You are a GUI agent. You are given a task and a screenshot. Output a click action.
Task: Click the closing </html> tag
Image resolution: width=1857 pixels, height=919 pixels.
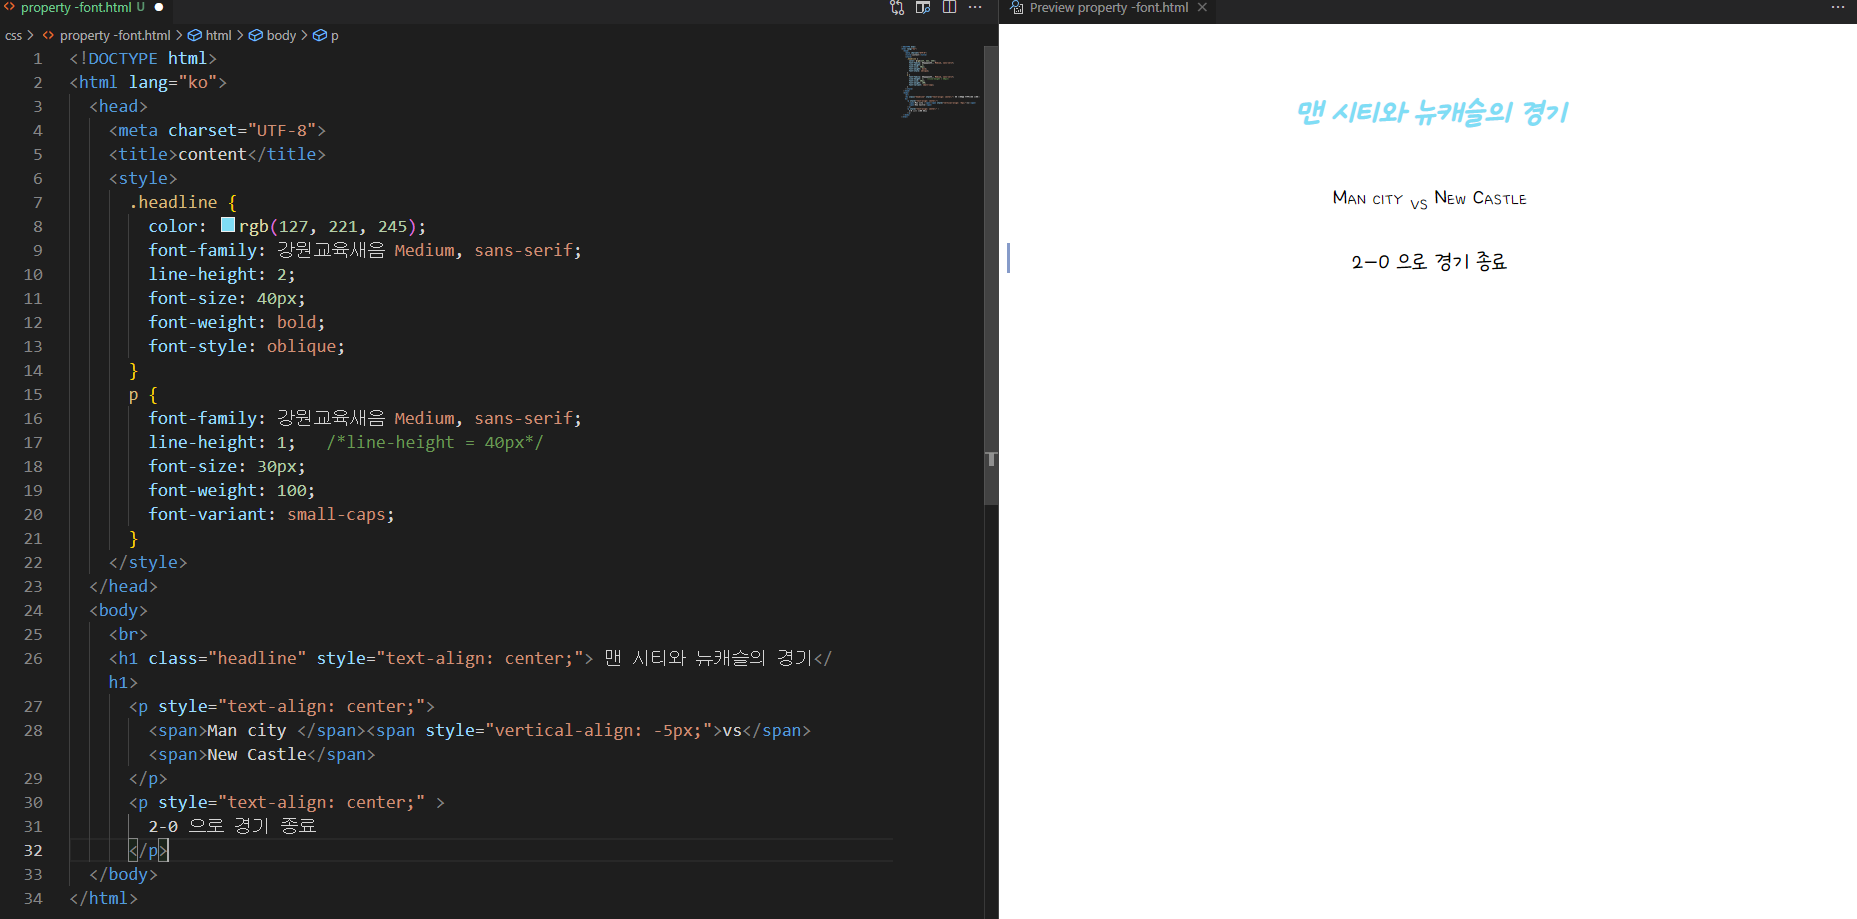103,898
